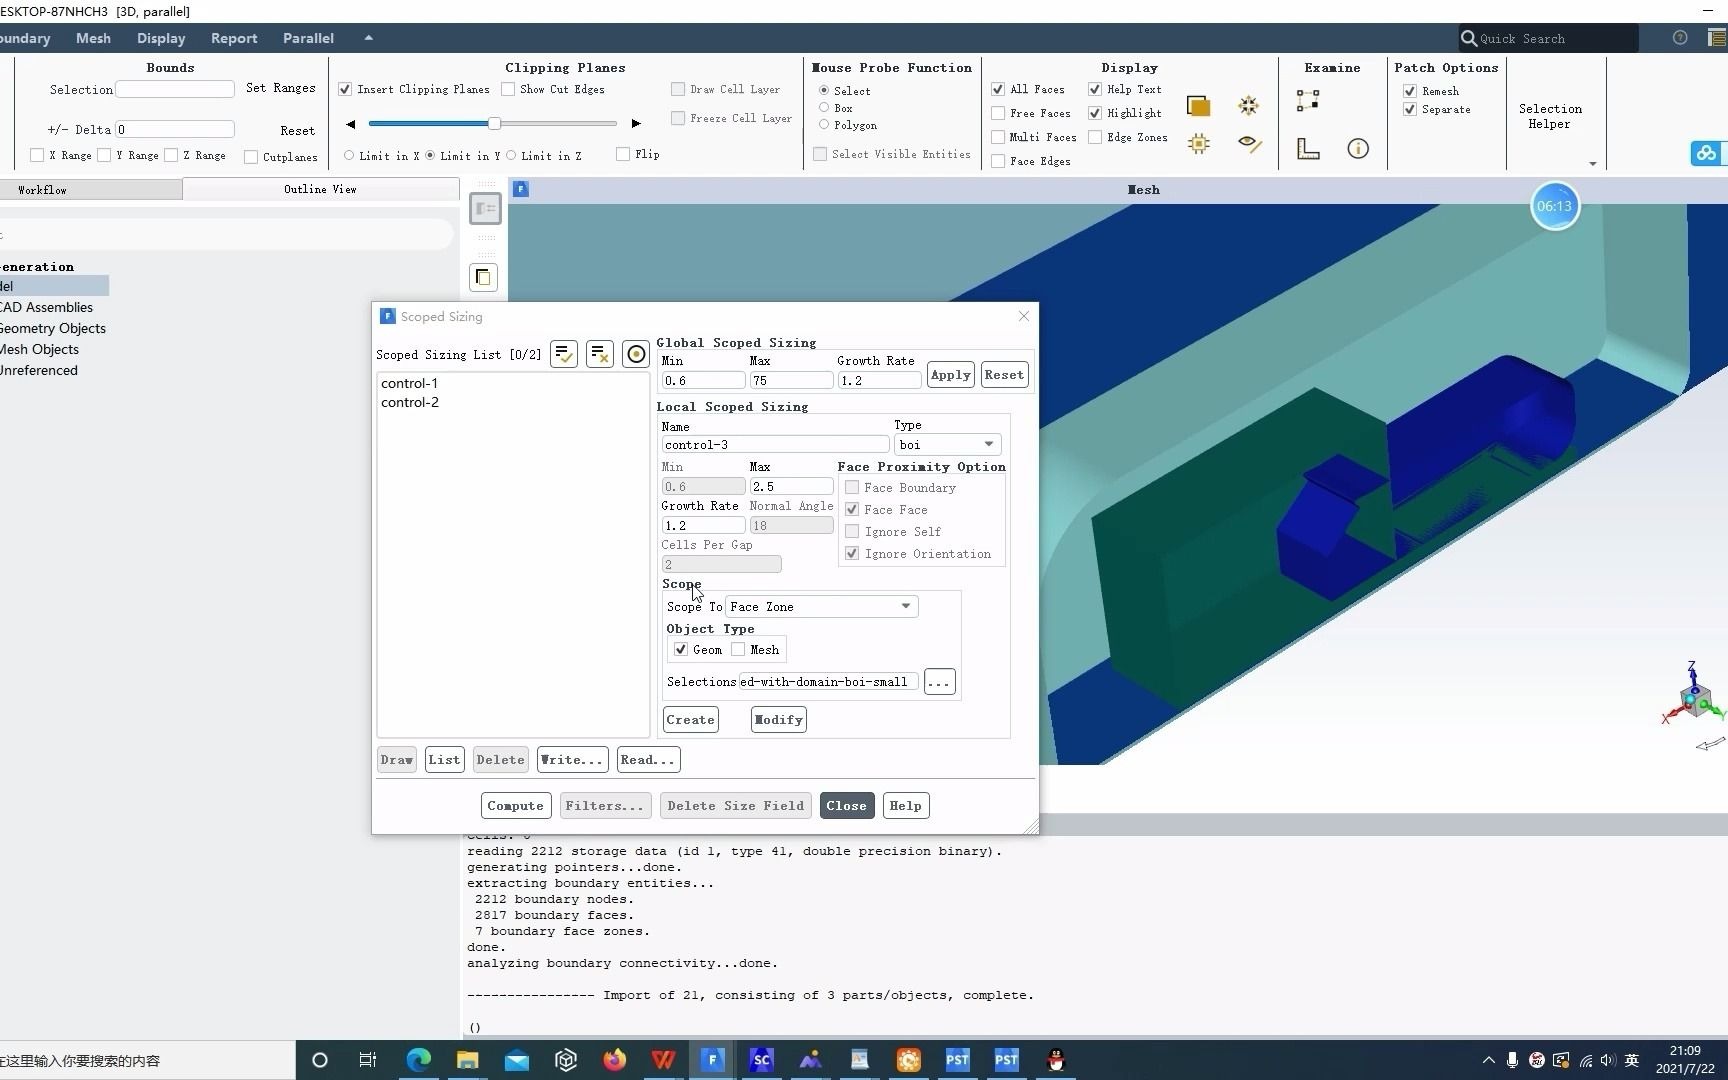1728x1080 pixels.
Task: Click the info icon in the Examine panel
Action: pos(1357,147)
